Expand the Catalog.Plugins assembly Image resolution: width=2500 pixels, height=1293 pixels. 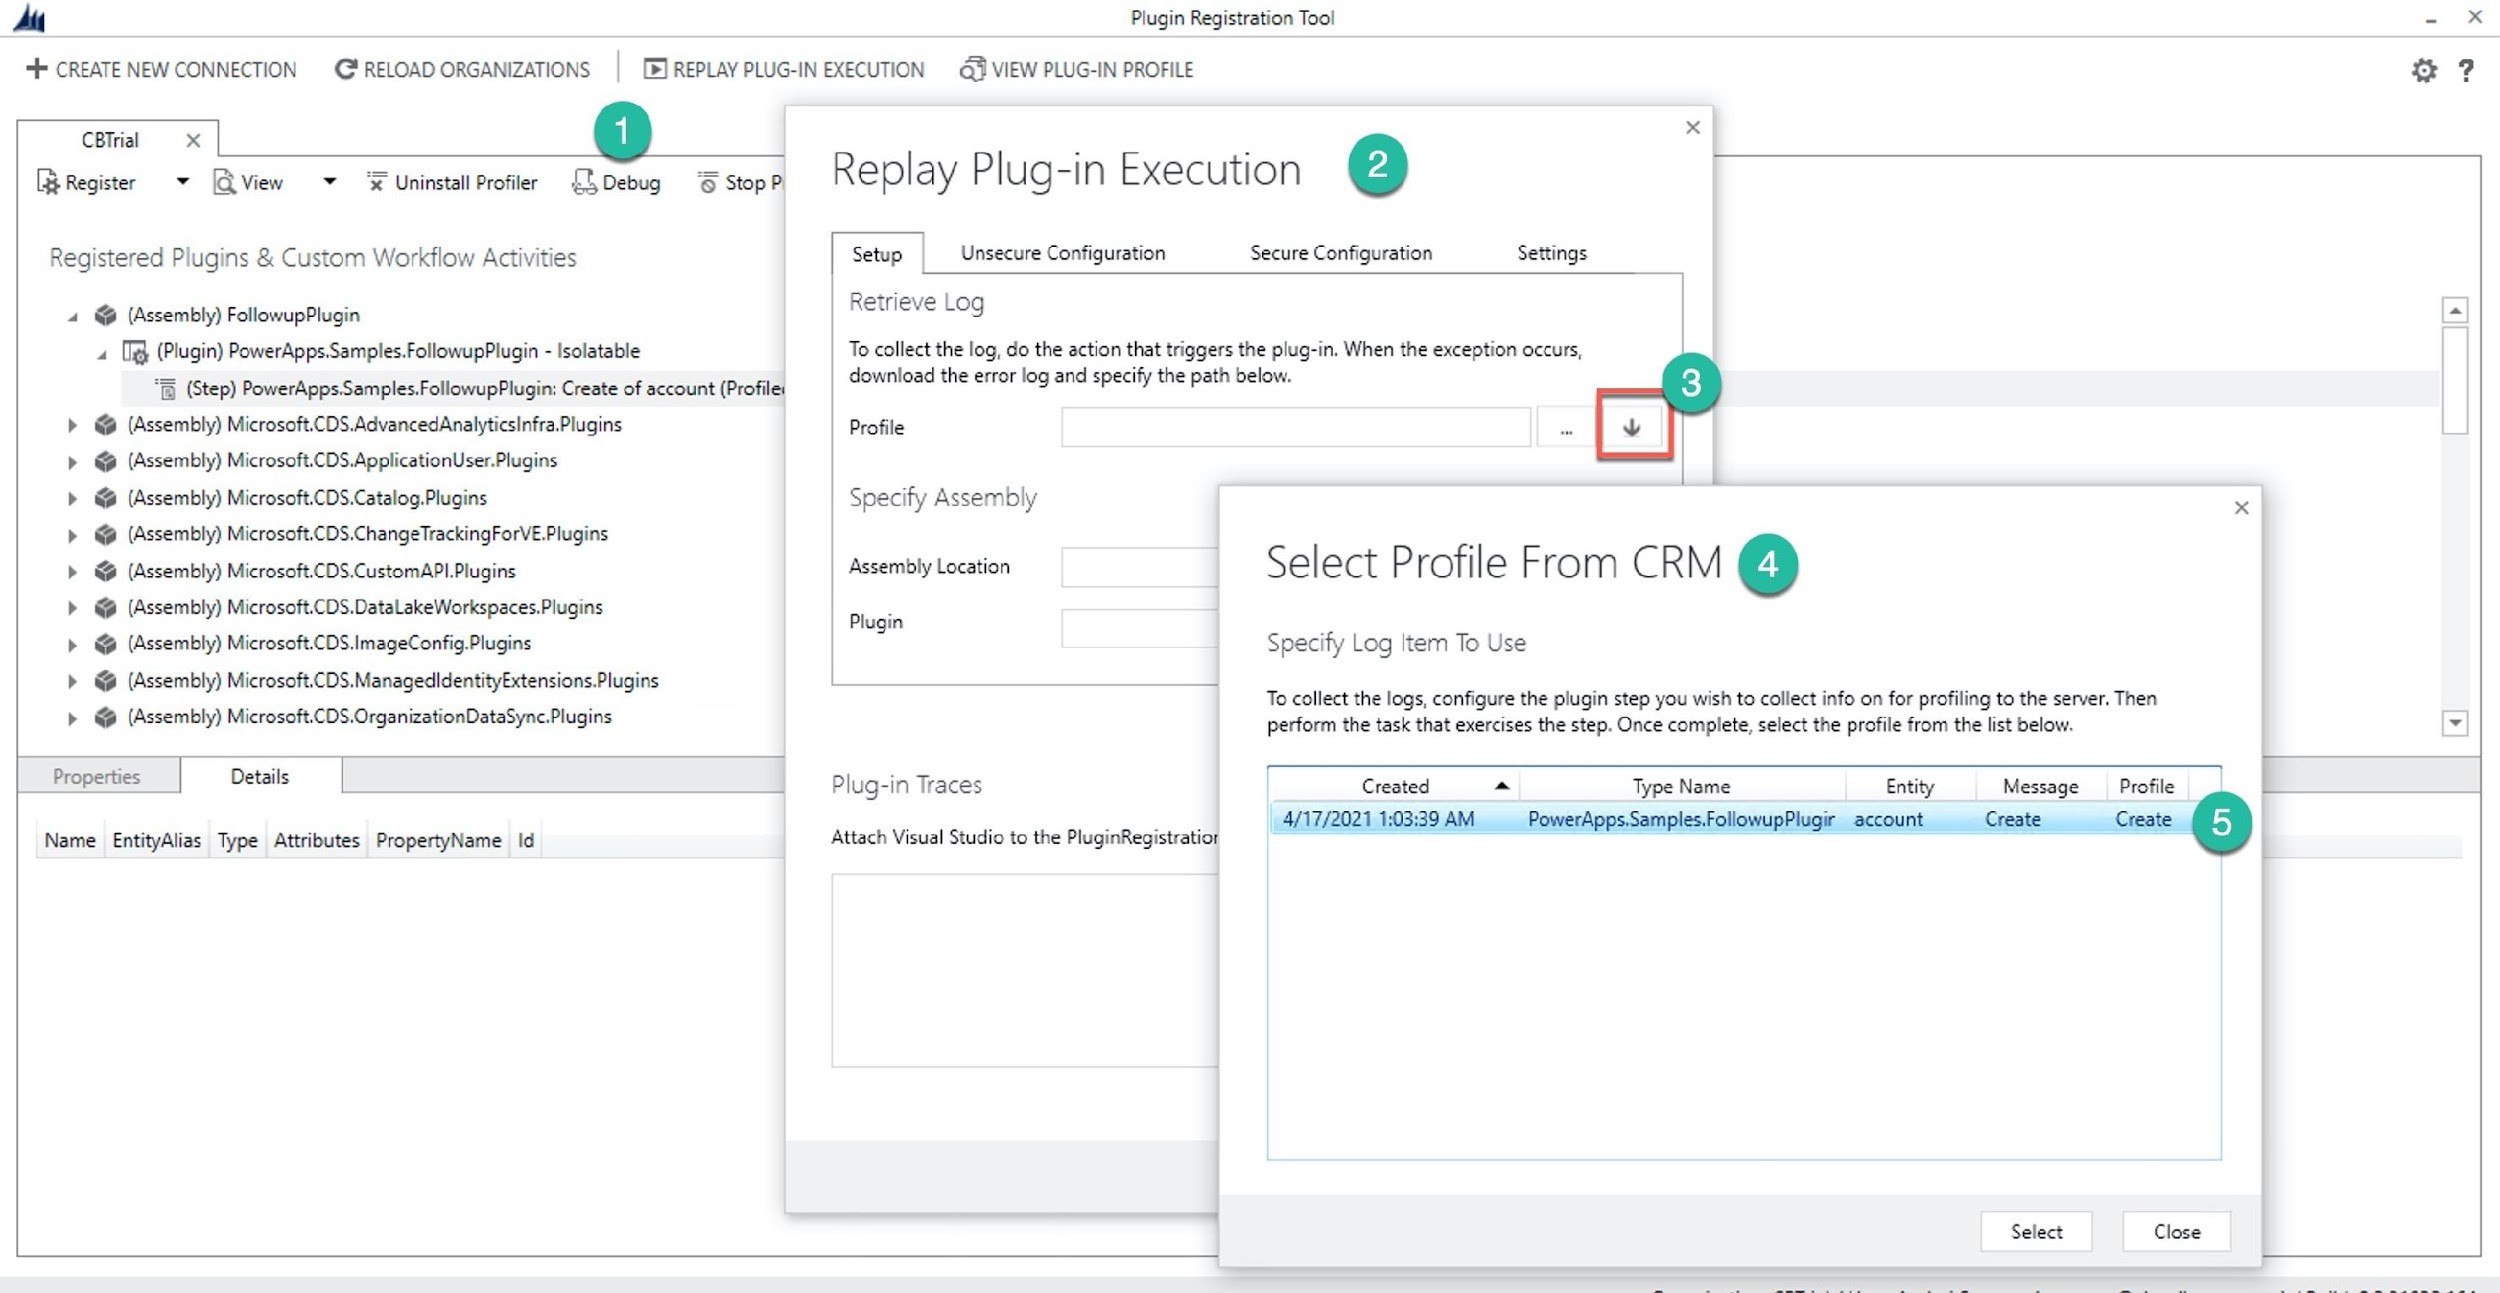(72, 498)
